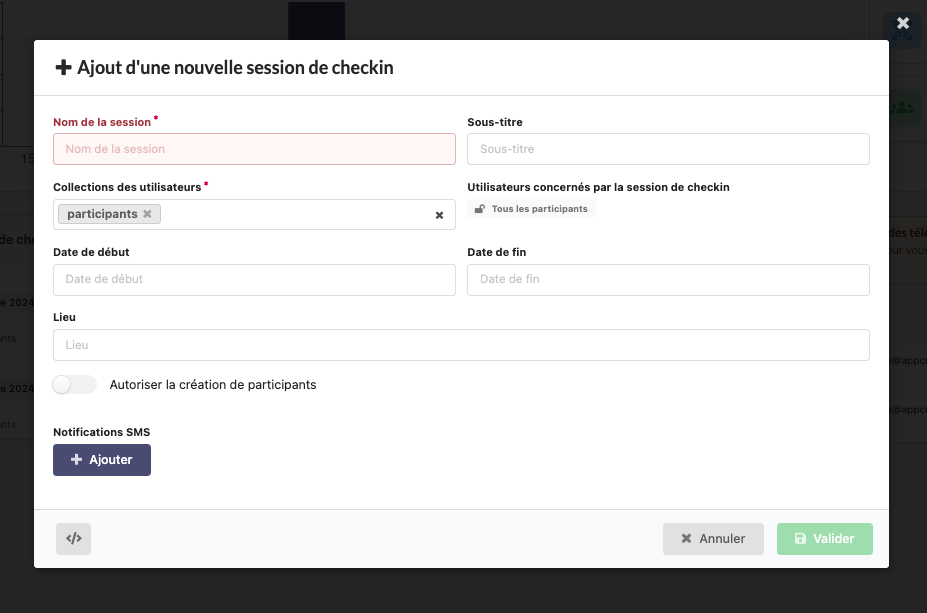This screenshot has width=927, height=613.
Task: Select the Lieu text field
Action: (461, 345)
